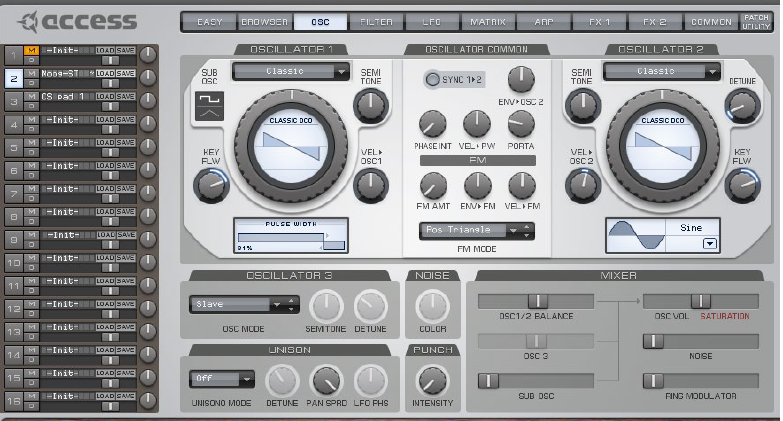The height and width of the screenshot is (421, 783).
Task: Load a patch into part 1
Action: coord(105,50)
